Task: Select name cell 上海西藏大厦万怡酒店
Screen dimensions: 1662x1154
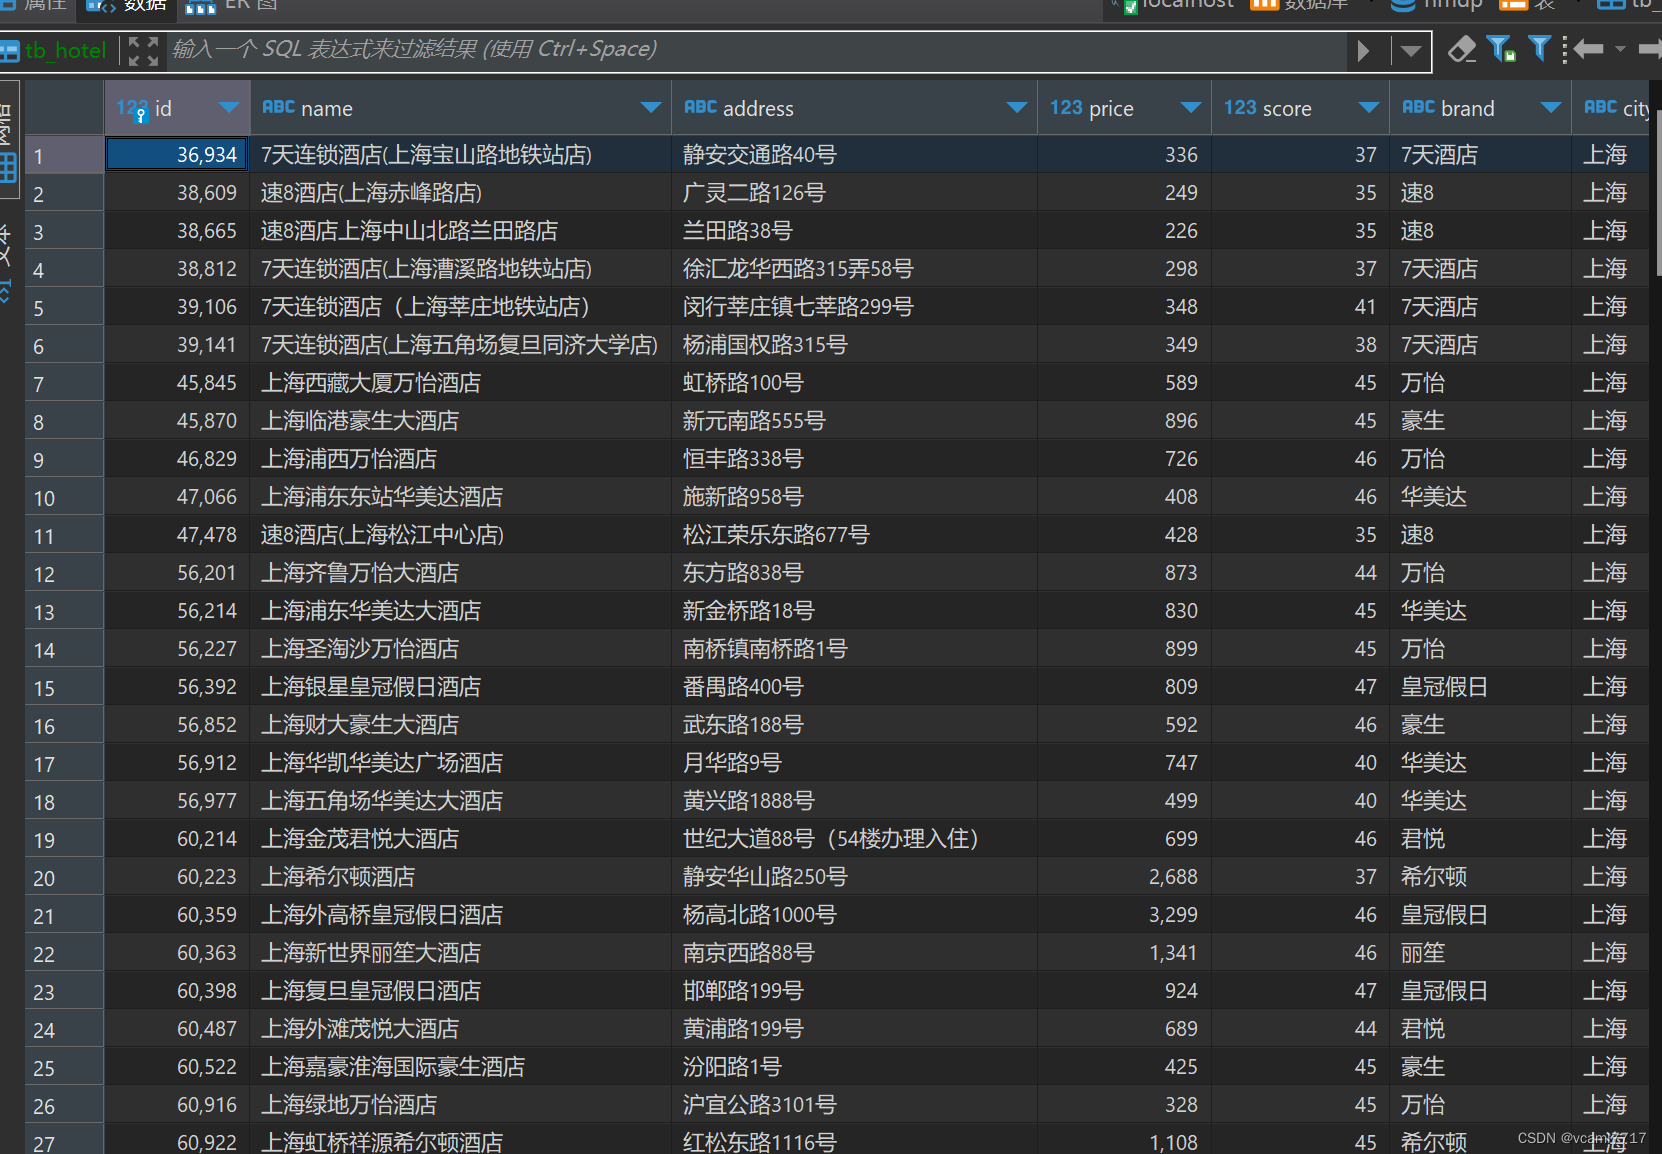Action: pos(460,383)
